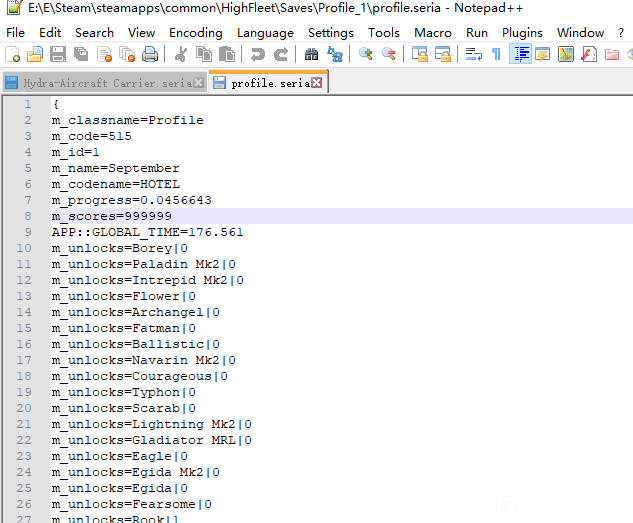633x523 pixels.
Task: Click line m_unlocks=Gladiator MRL|0
Action: point(151,440)
